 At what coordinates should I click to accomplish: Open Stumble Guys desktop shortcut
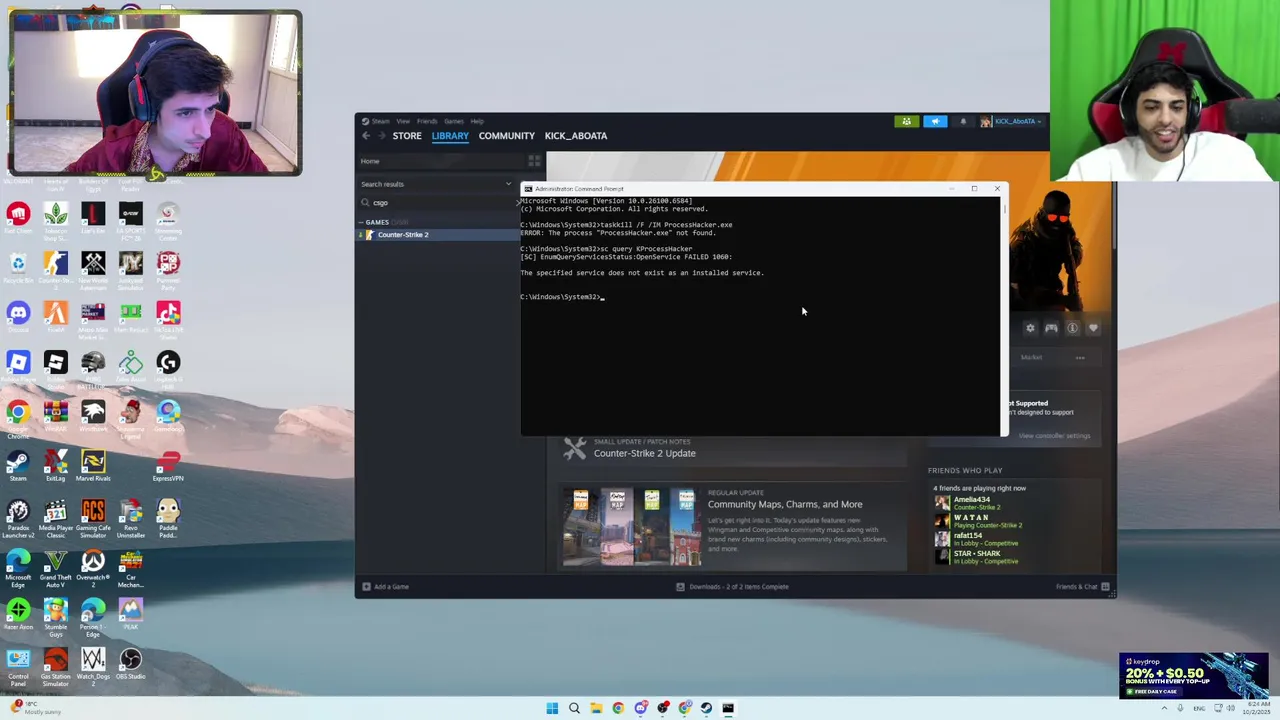click(55, 618)
